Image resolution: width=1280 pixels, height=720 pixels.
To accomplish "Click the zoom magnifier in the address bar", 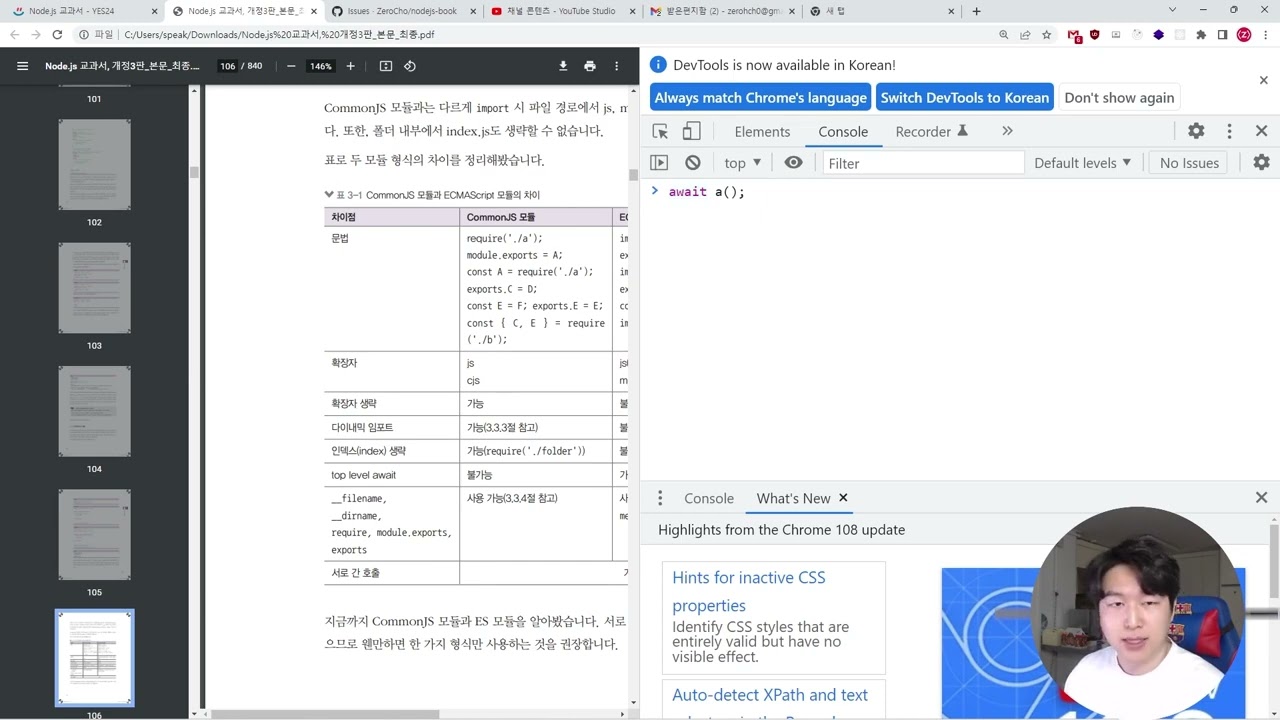I will point(1003,34).
